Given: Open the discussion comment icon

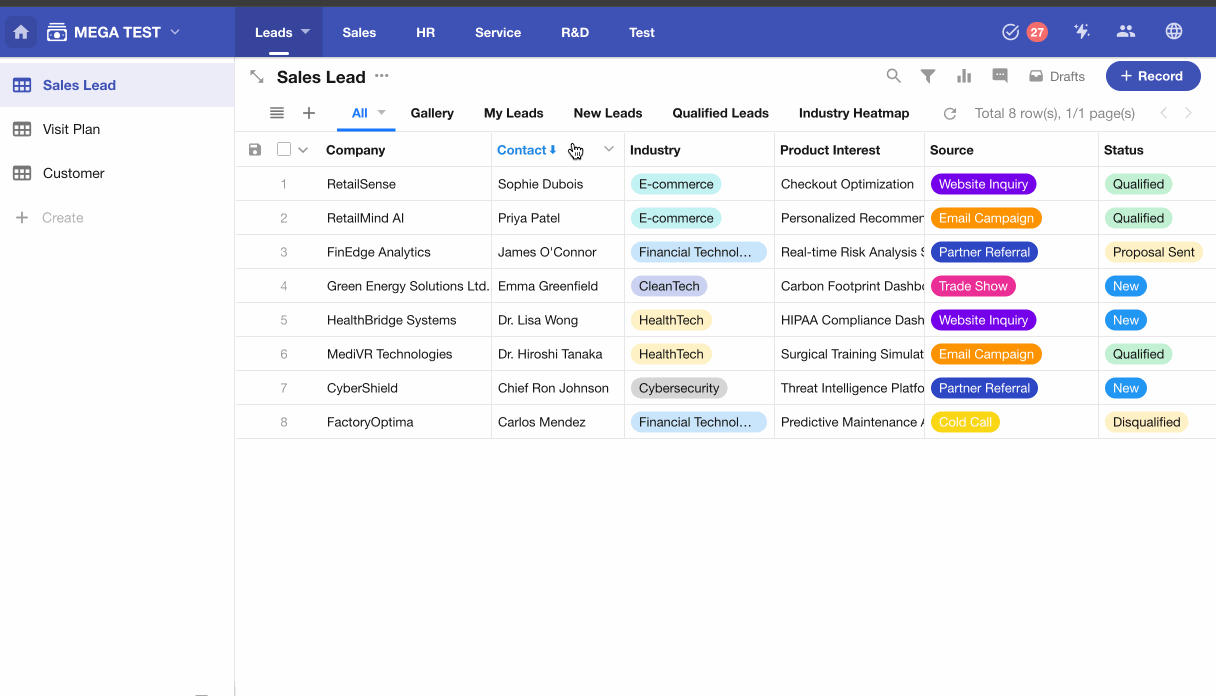Looking at the screenshot, I should [999, 76].
